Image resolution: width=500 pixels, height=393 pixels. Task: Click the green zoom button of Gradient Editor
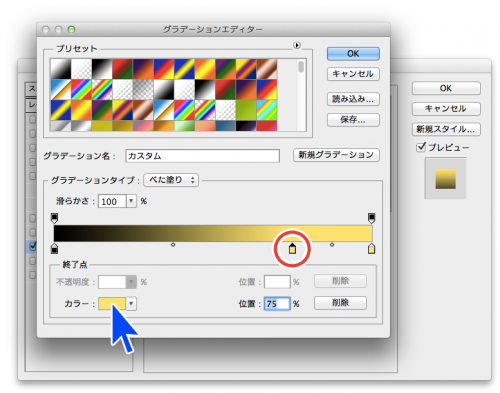pyautogui.click(x=71, y=30)
